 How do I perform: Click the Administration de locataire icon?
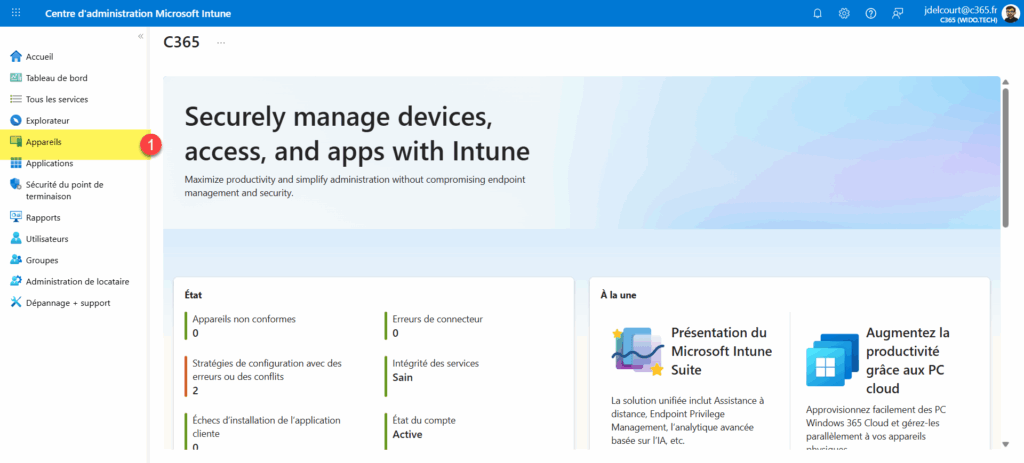[x=16, y=281]
